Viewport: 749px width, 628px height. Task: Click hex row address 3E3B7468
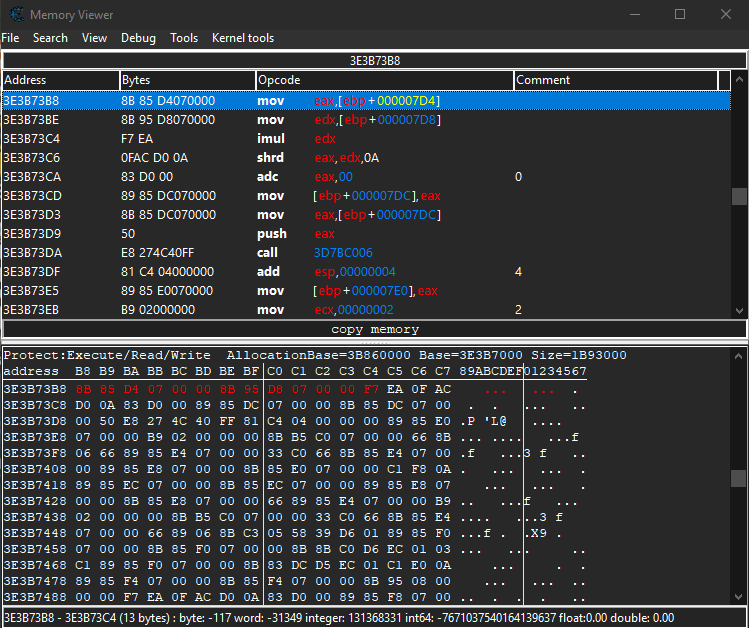(35, 565)
